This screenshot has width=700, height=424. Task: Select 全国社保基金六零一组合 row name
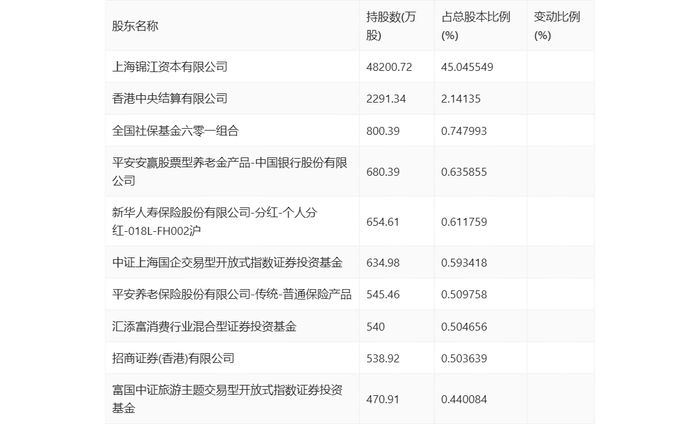click(x=175, y=131)
